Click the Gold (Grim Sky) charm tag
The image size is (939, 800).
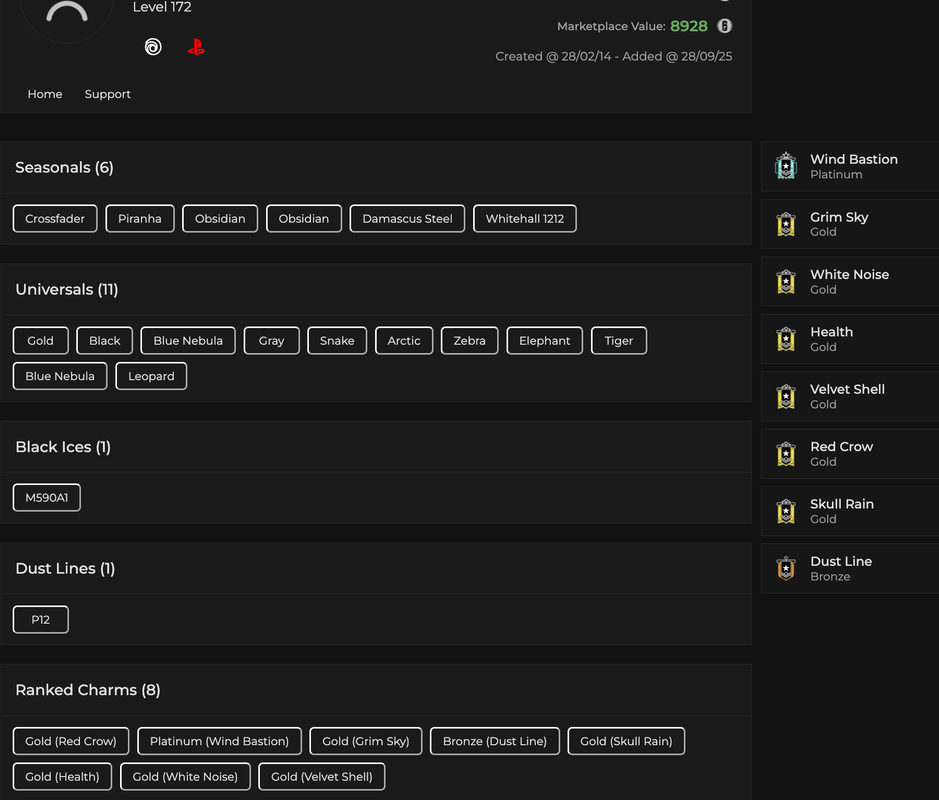tap(366, 741)
